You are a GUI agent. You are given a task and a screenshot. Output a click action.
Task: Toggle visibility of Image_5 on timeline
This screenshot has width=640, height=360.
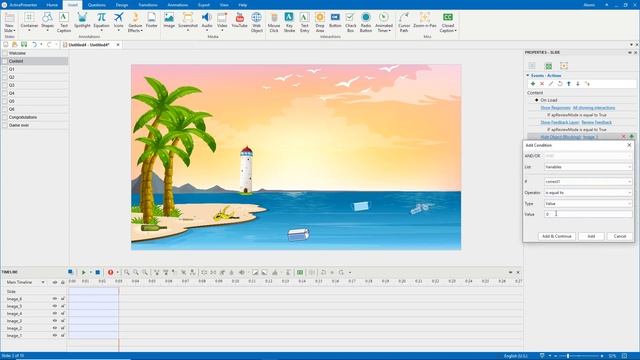click(x=55, y=306)
